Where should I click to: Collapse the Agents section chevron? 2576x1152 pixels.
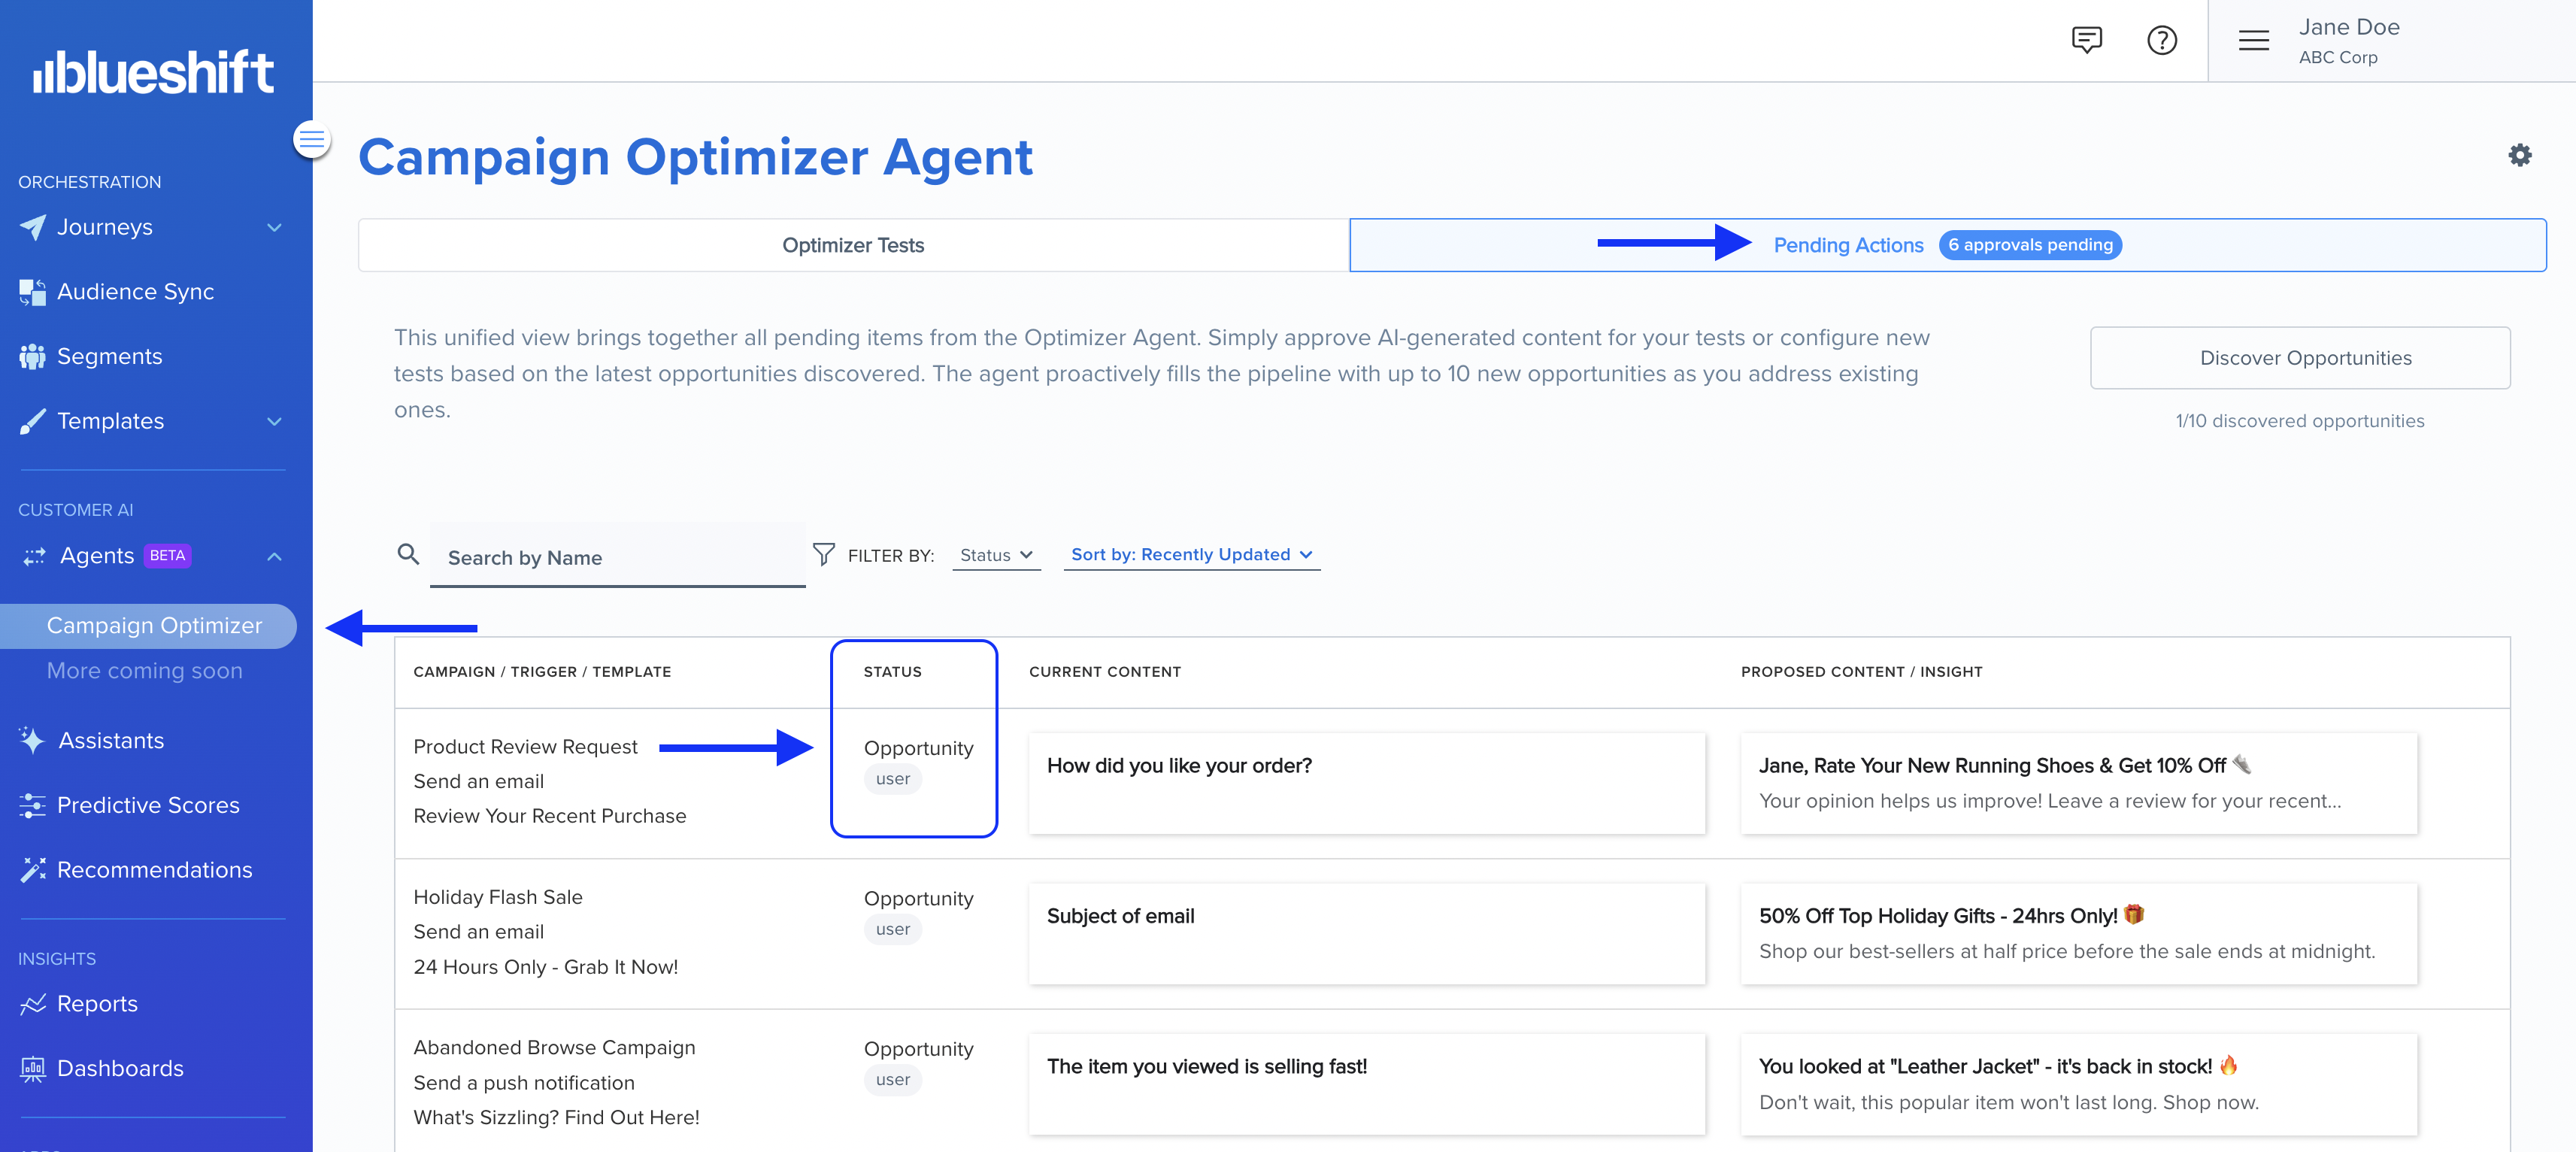(x=274, y=556)
